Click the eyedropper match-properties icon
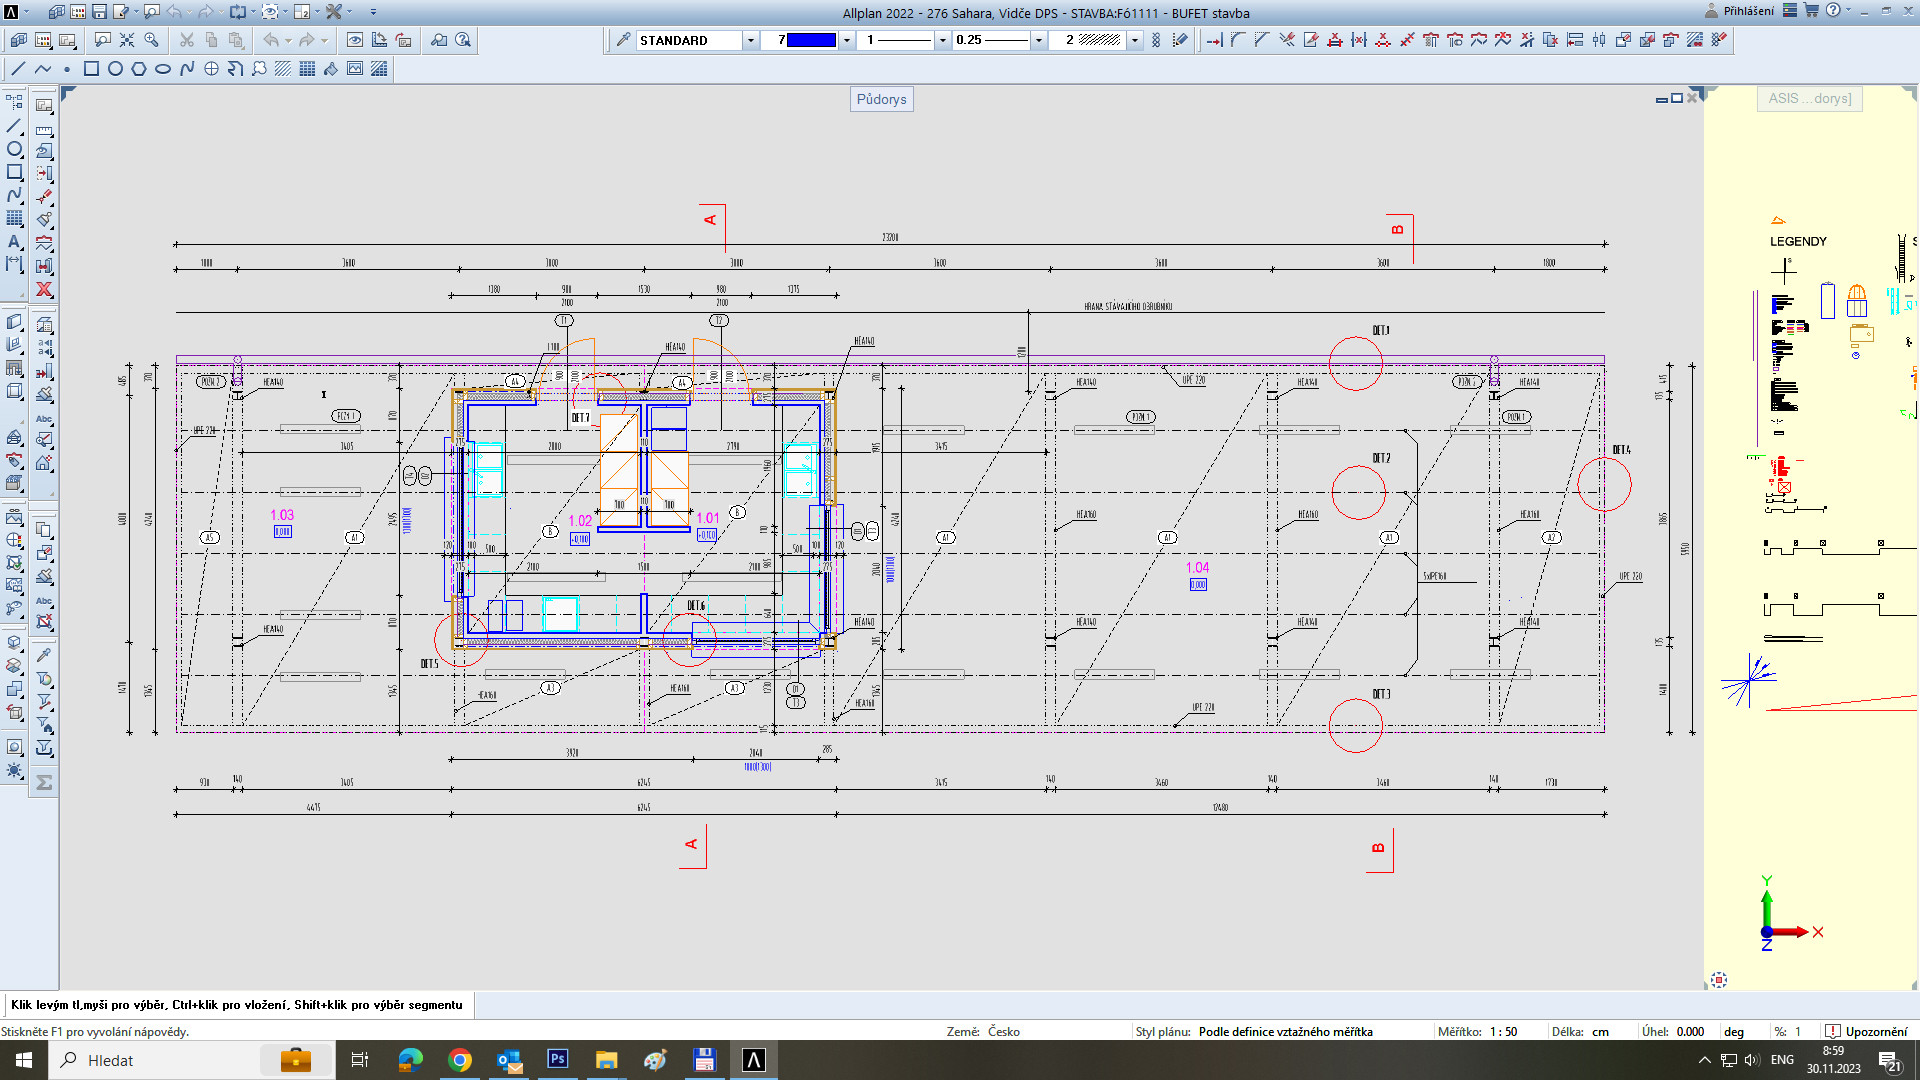 point(623,40)
